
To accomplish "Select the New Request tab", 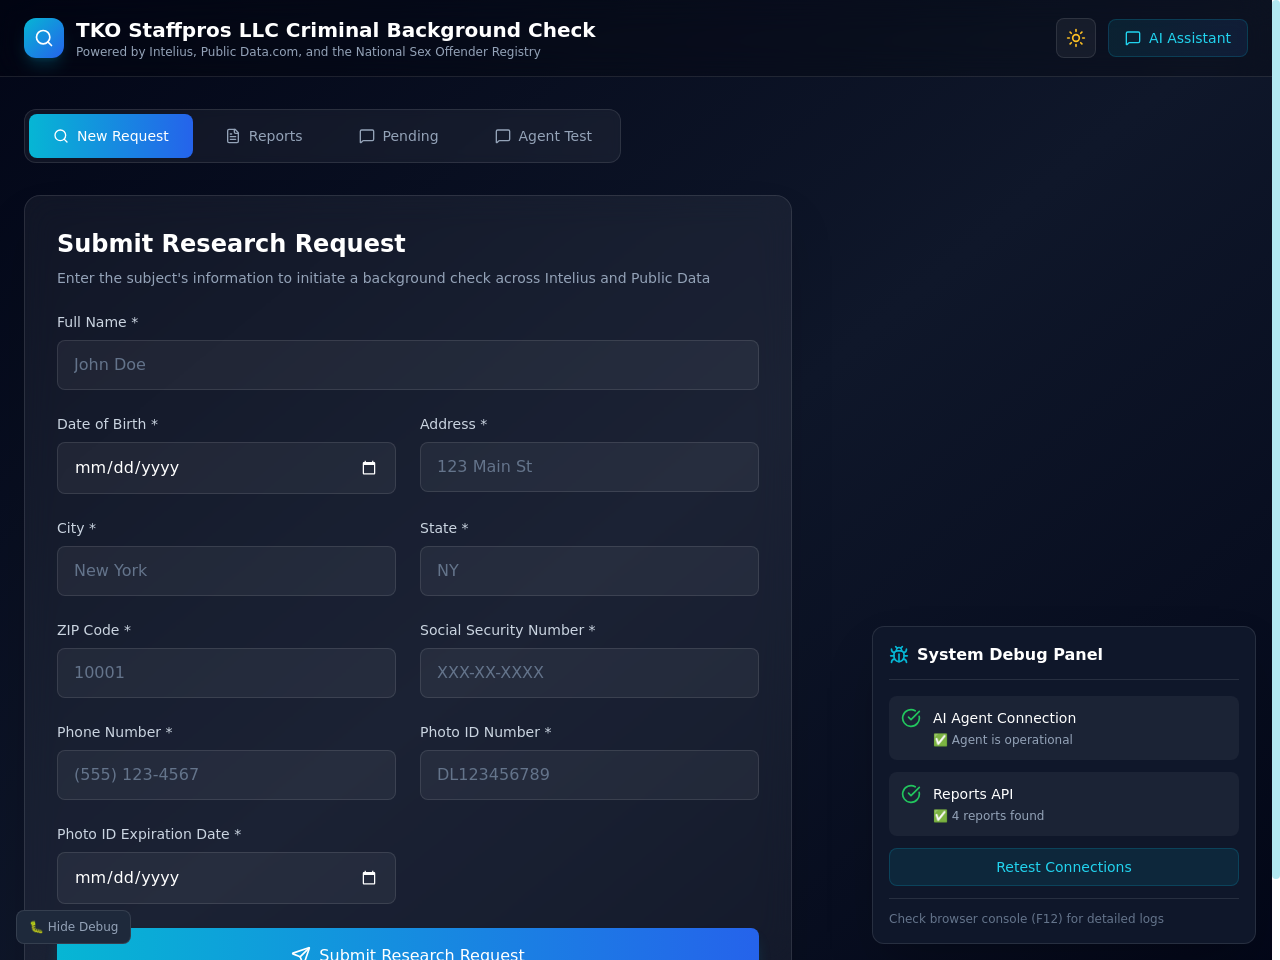I will [x=111, y=136].
